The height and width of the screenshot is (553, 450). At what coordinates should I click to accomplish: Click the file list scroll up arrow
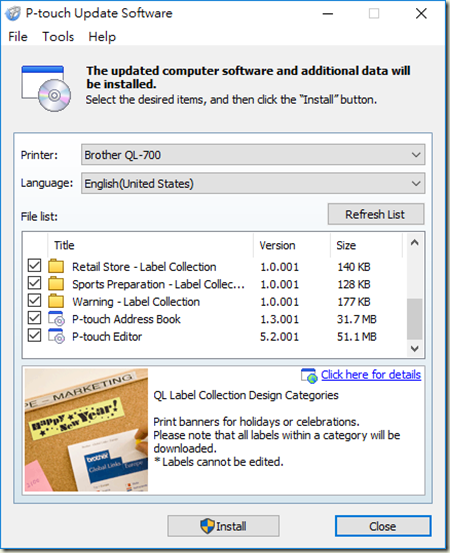pyautogui.click(x=415, y=243)
